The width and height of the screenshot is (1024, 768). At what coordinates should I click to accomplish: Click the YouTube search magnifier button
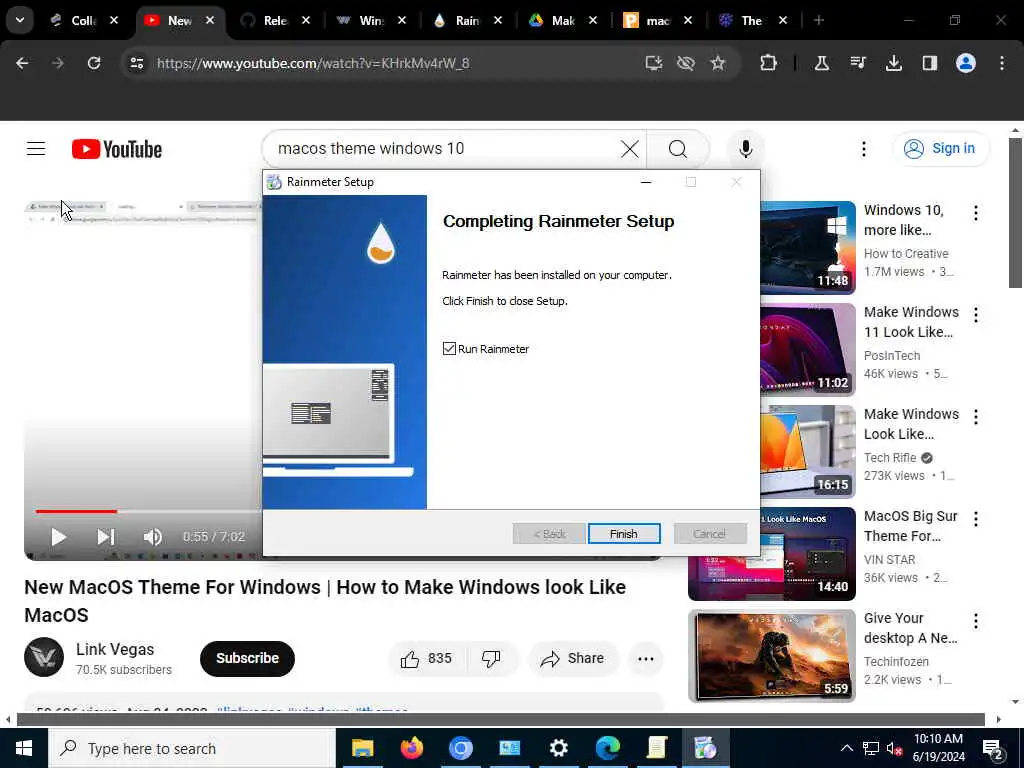pyautogui.click(x=678, y=149)
